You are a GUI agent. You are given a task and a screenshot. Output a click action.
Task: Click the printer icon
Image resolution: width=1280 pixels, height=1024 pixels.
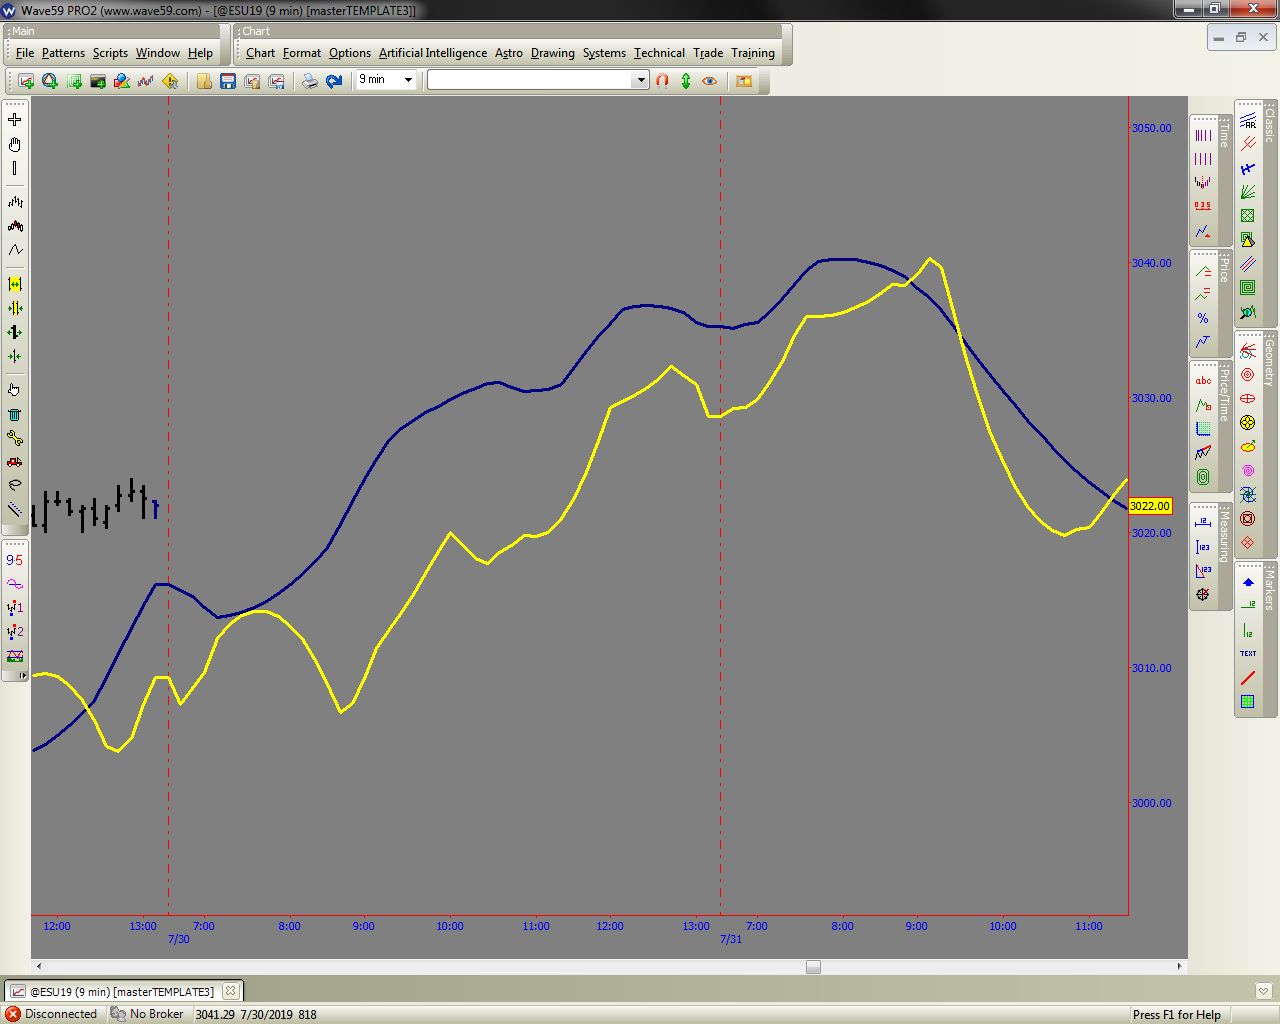[x=310, y=81]
